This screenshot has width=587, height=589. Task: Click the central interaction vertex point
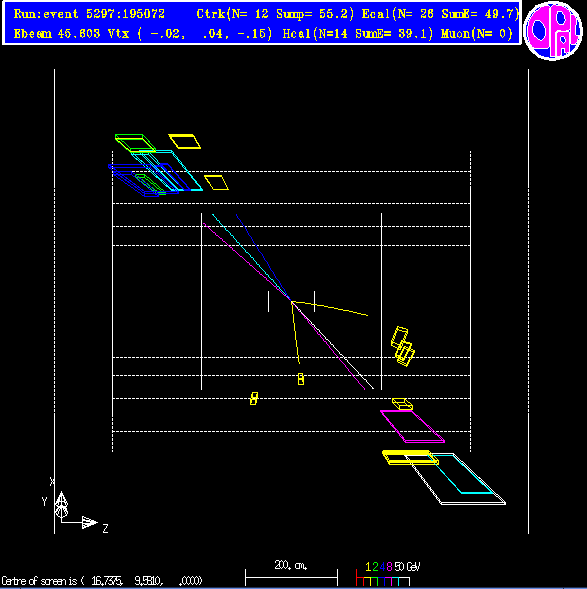tap(291, 301)
